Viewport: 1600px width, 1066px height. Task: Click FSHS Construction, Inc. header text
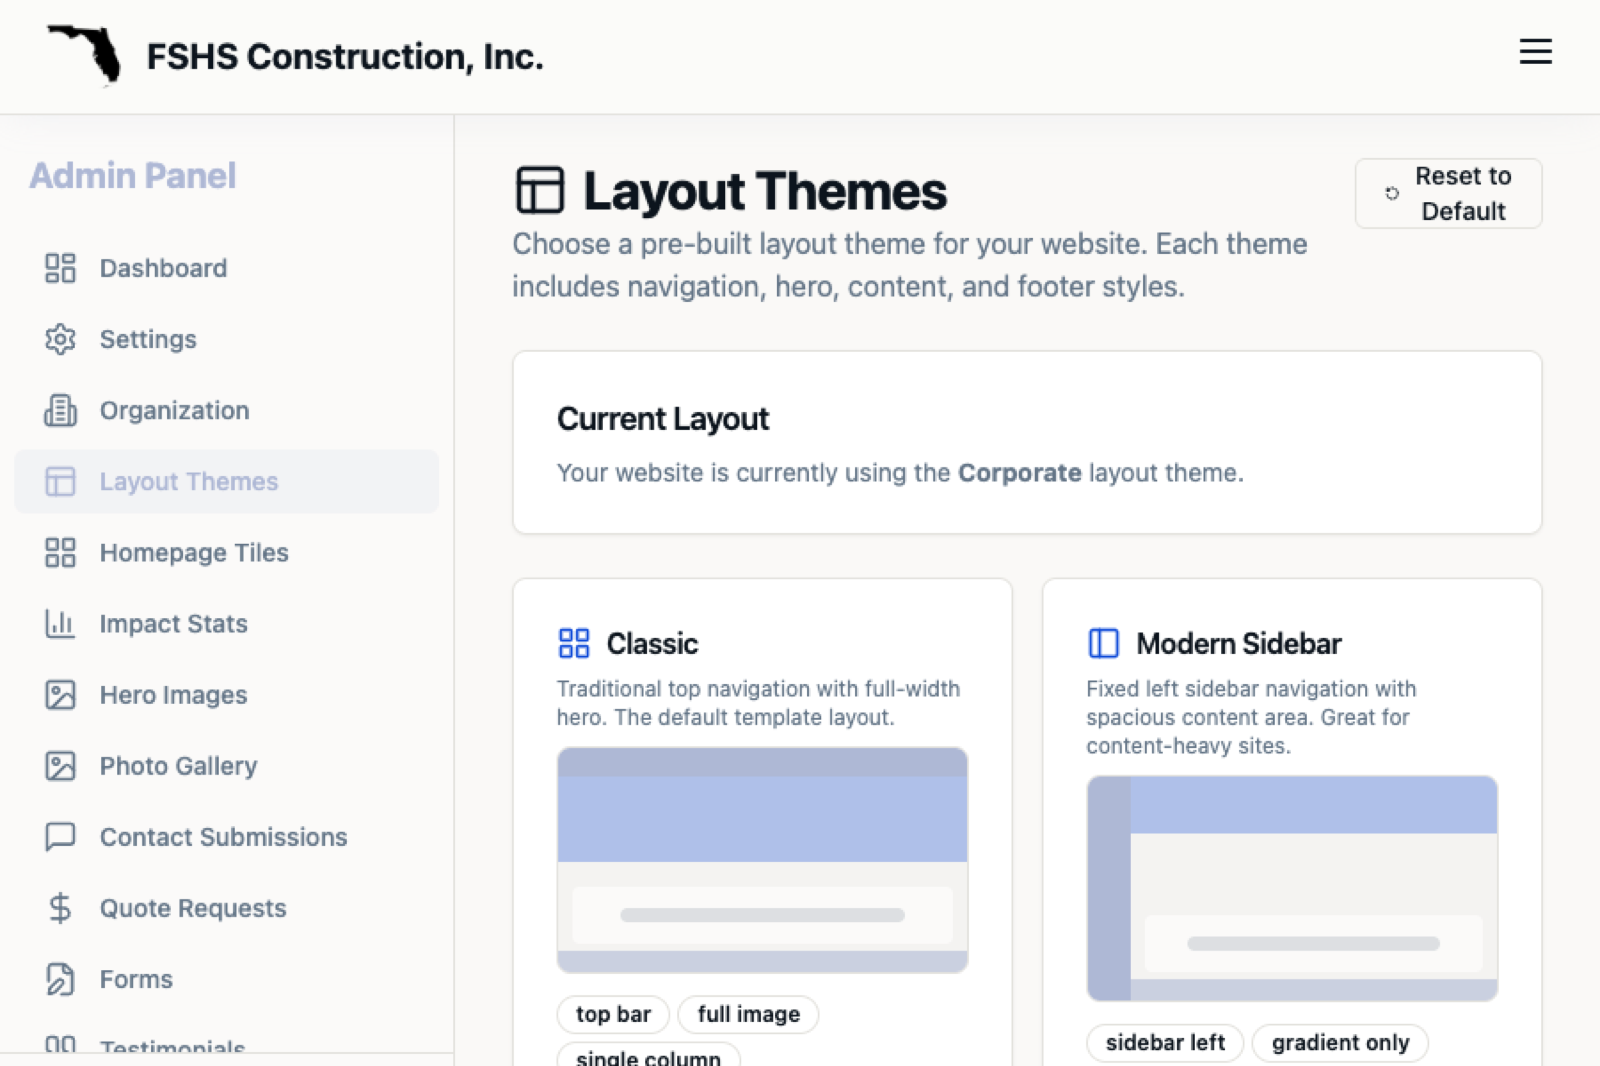point(345,57)
